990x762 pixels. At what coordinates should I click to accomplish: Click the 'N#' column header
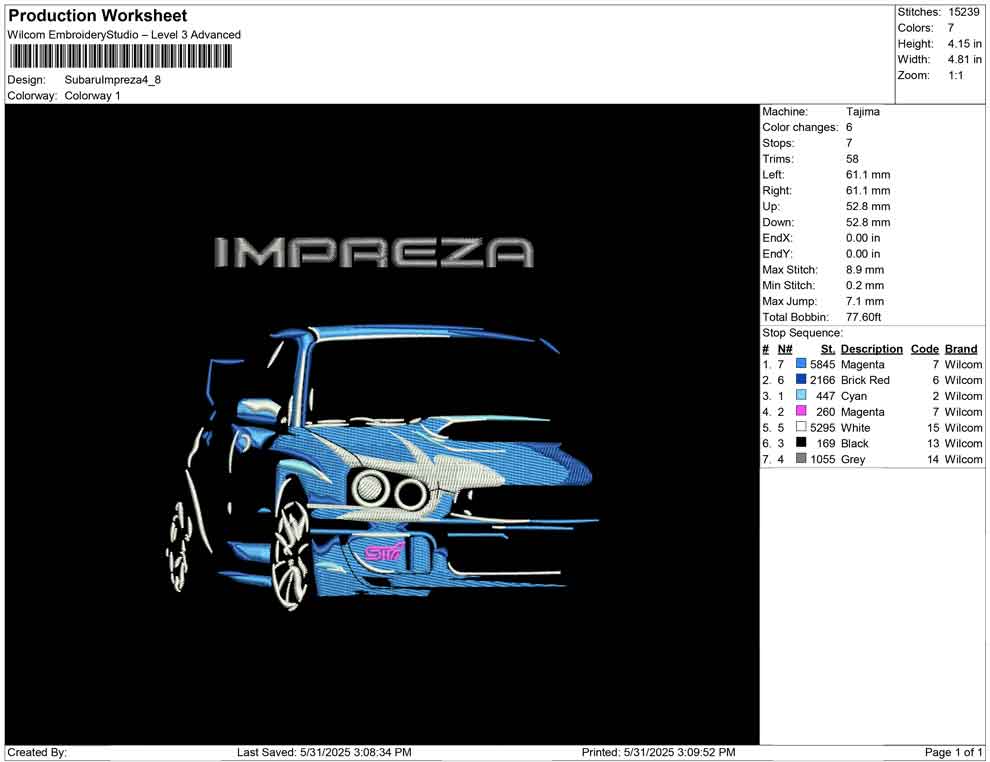785,349
